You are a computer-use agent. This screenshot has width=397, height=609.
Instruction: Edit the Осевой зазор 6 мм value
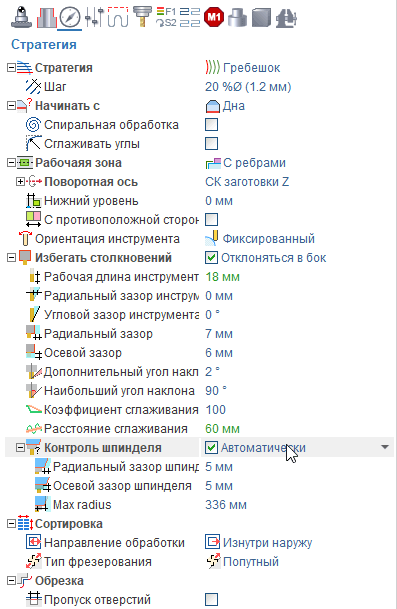pyautogui.click(x=219, y=353)
